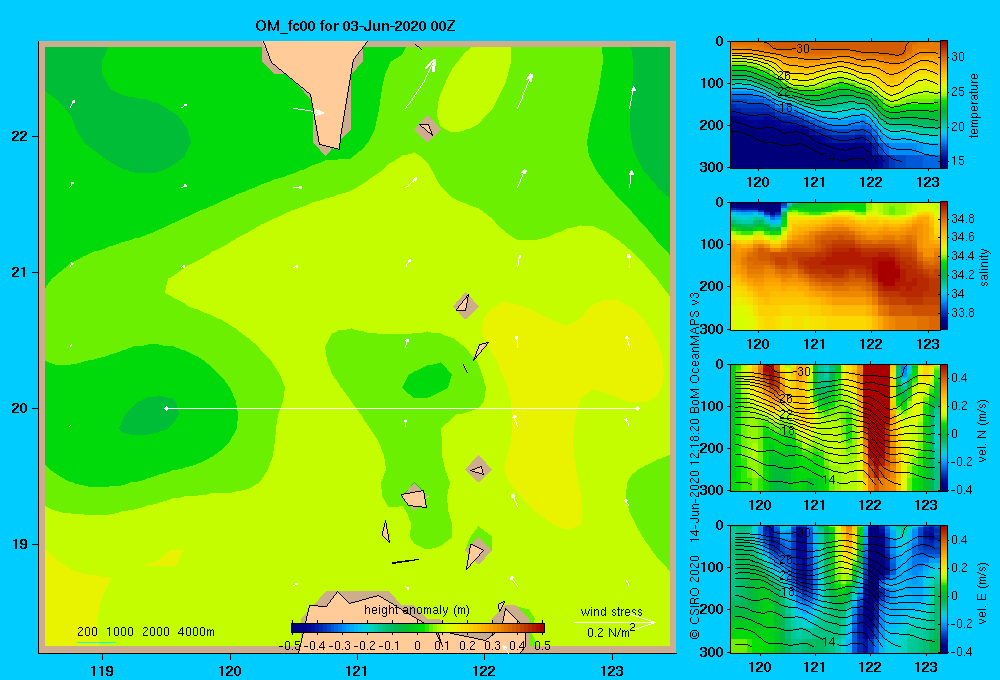Click the 'wind stress' legend label
This screenshot has height=680, width=1000.
pos(611,611)
